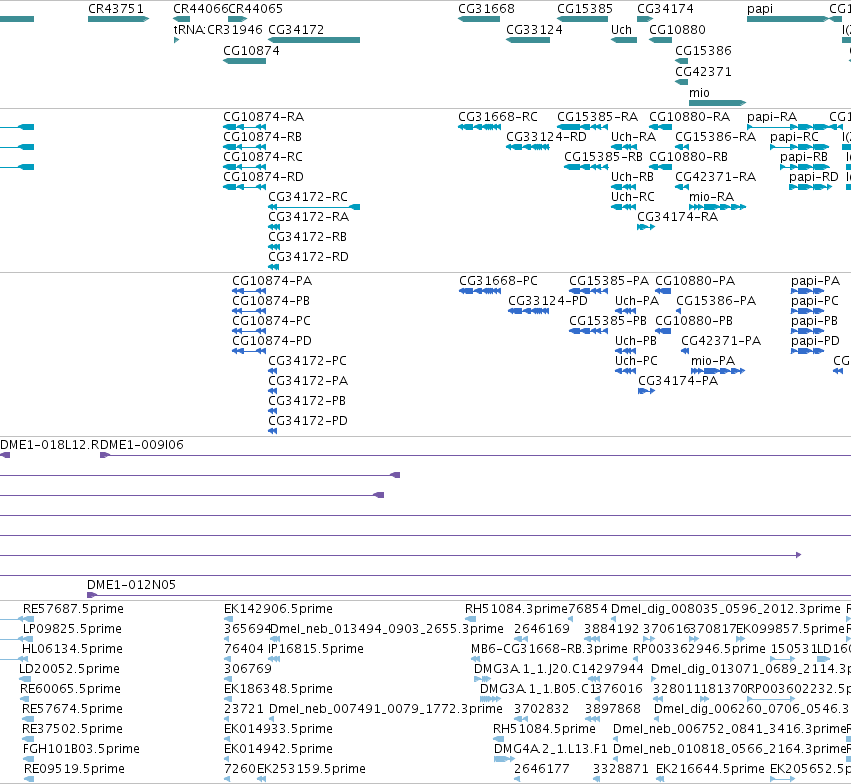Viewport: 851px width, 784px height.
Task: Select the CG10880-RB transcript label
Action: [689, 157]
